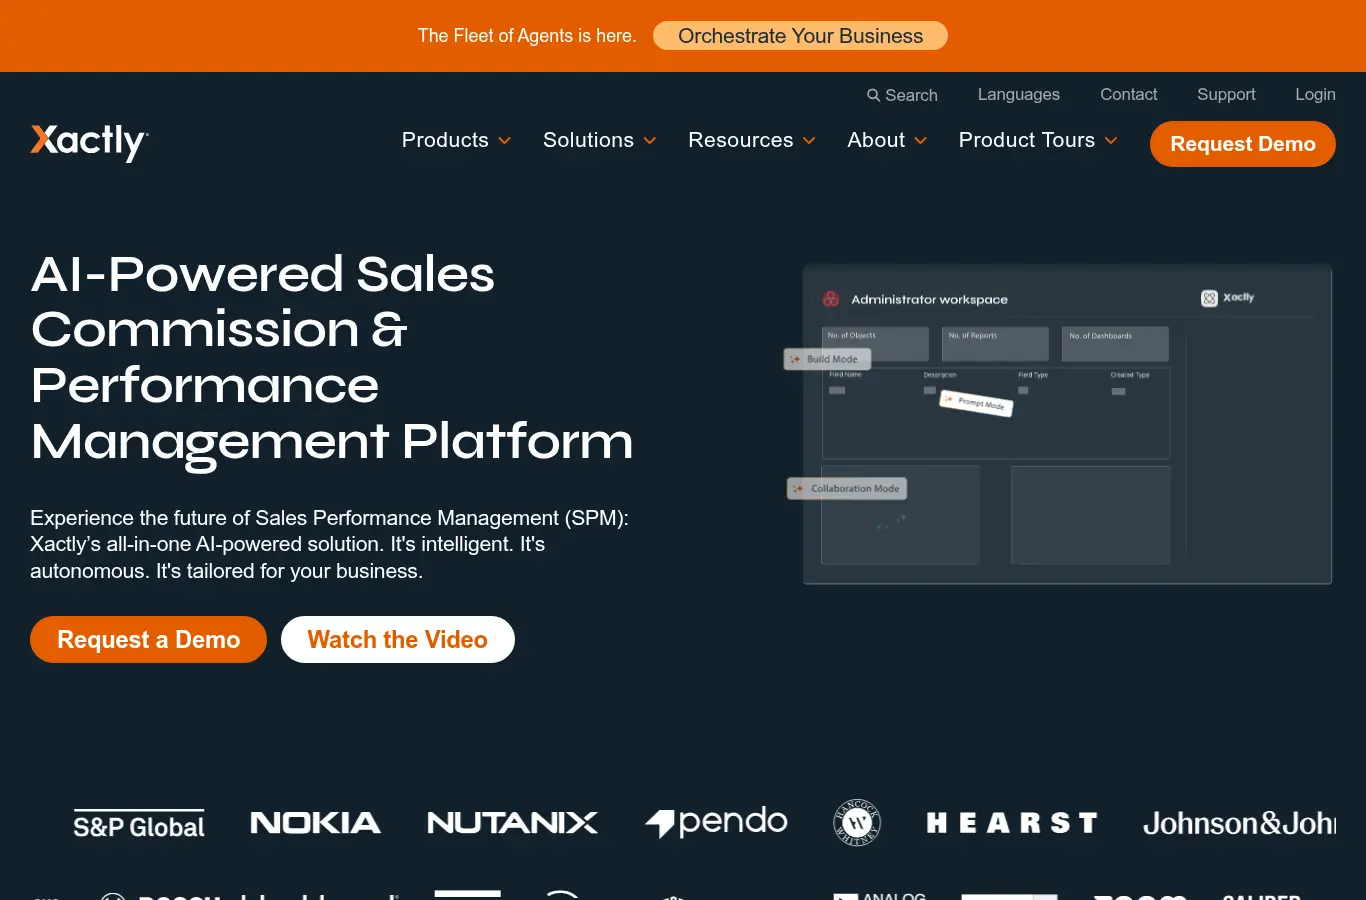Click the Xactly logo
1366x900 pixels.
(x=89, y=142)
